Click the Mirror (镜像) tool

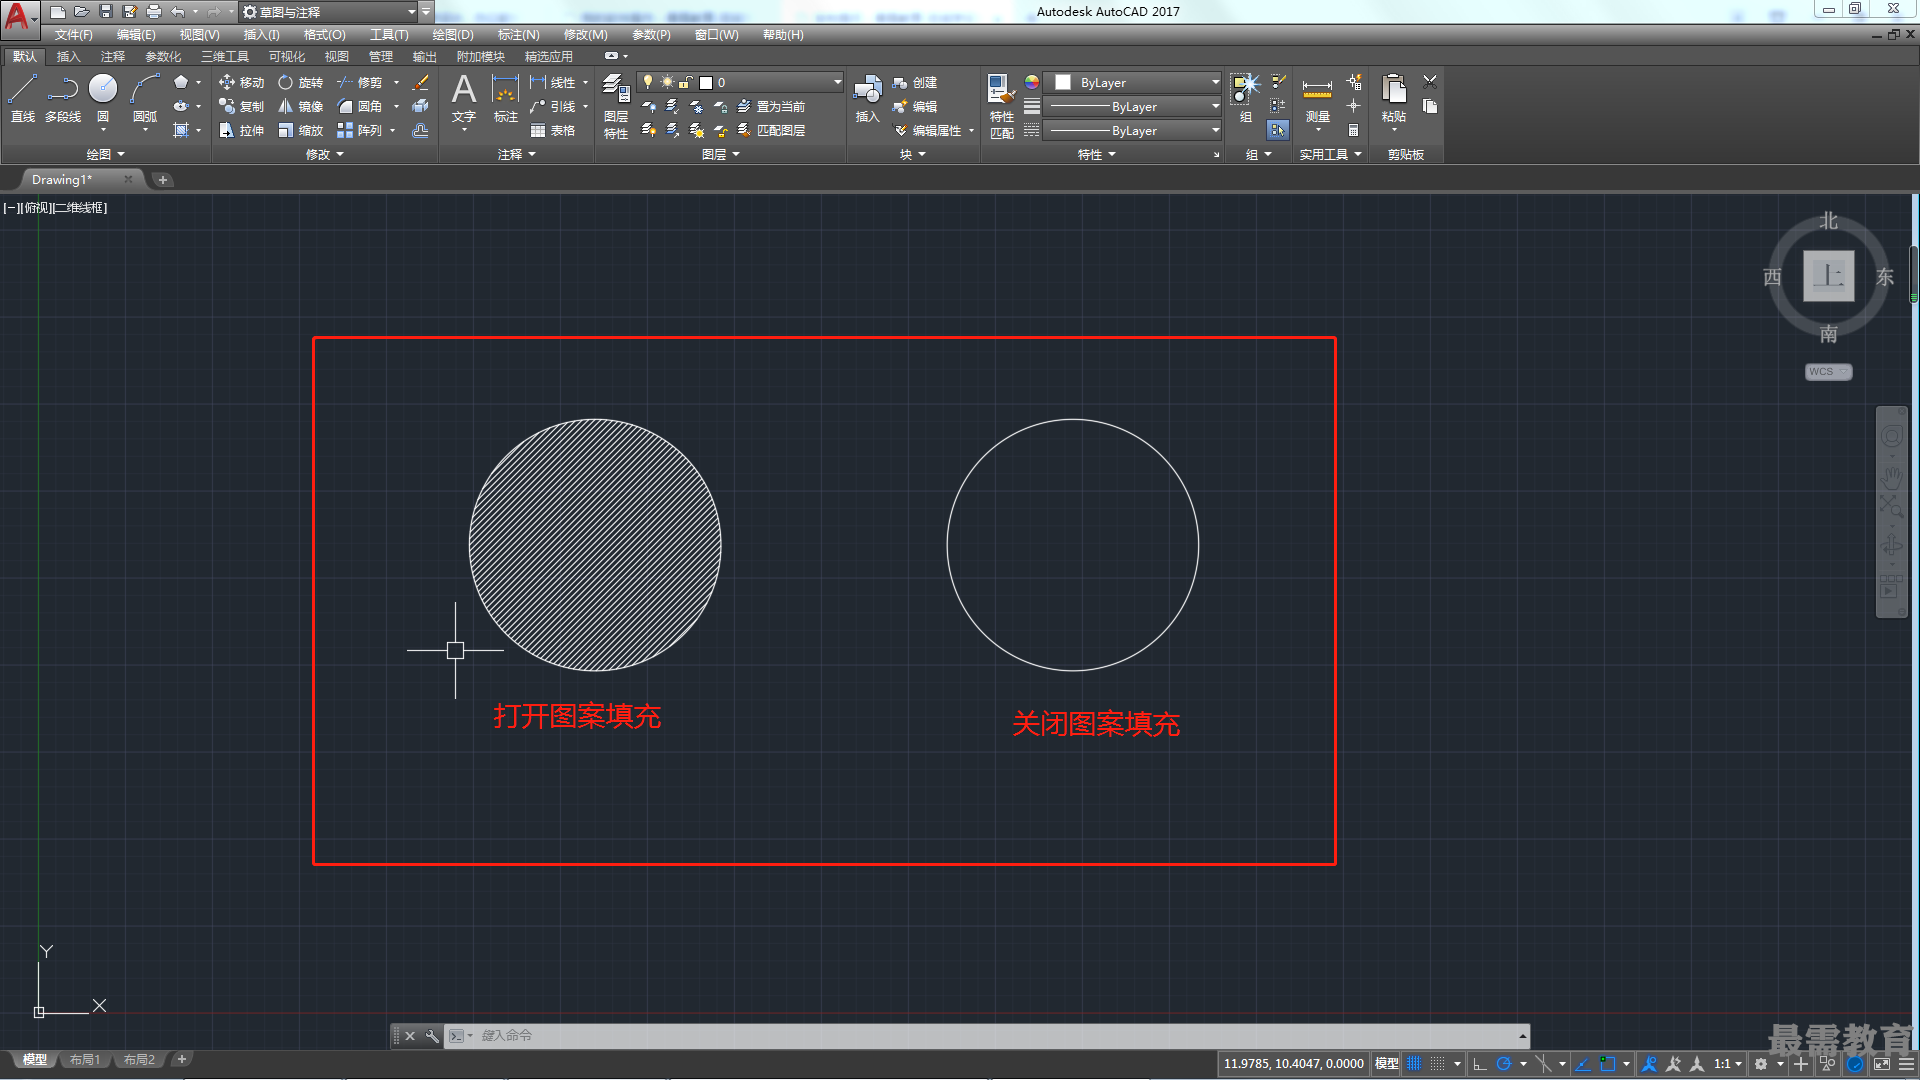pos(301,106)
